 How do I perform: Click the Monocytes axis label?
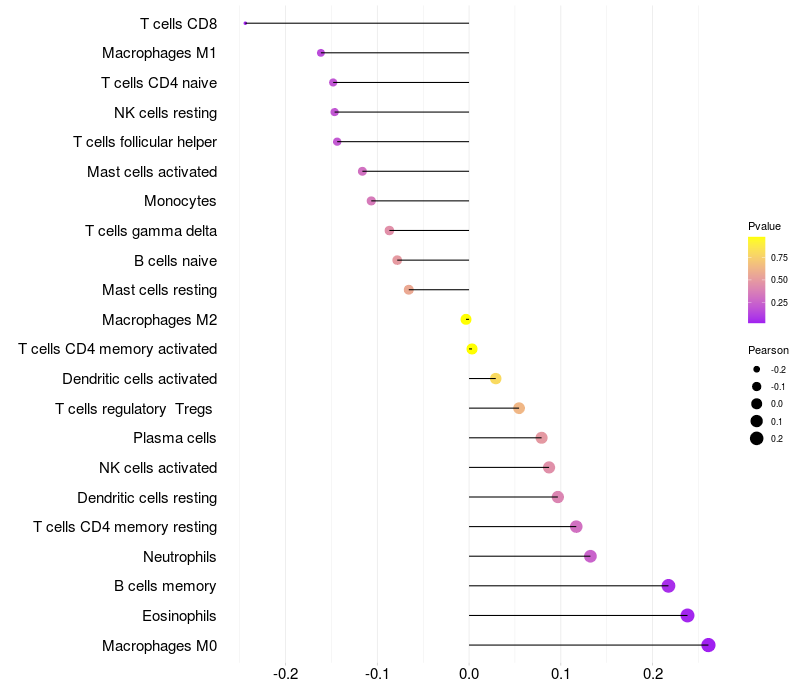(x=180, y=201)
